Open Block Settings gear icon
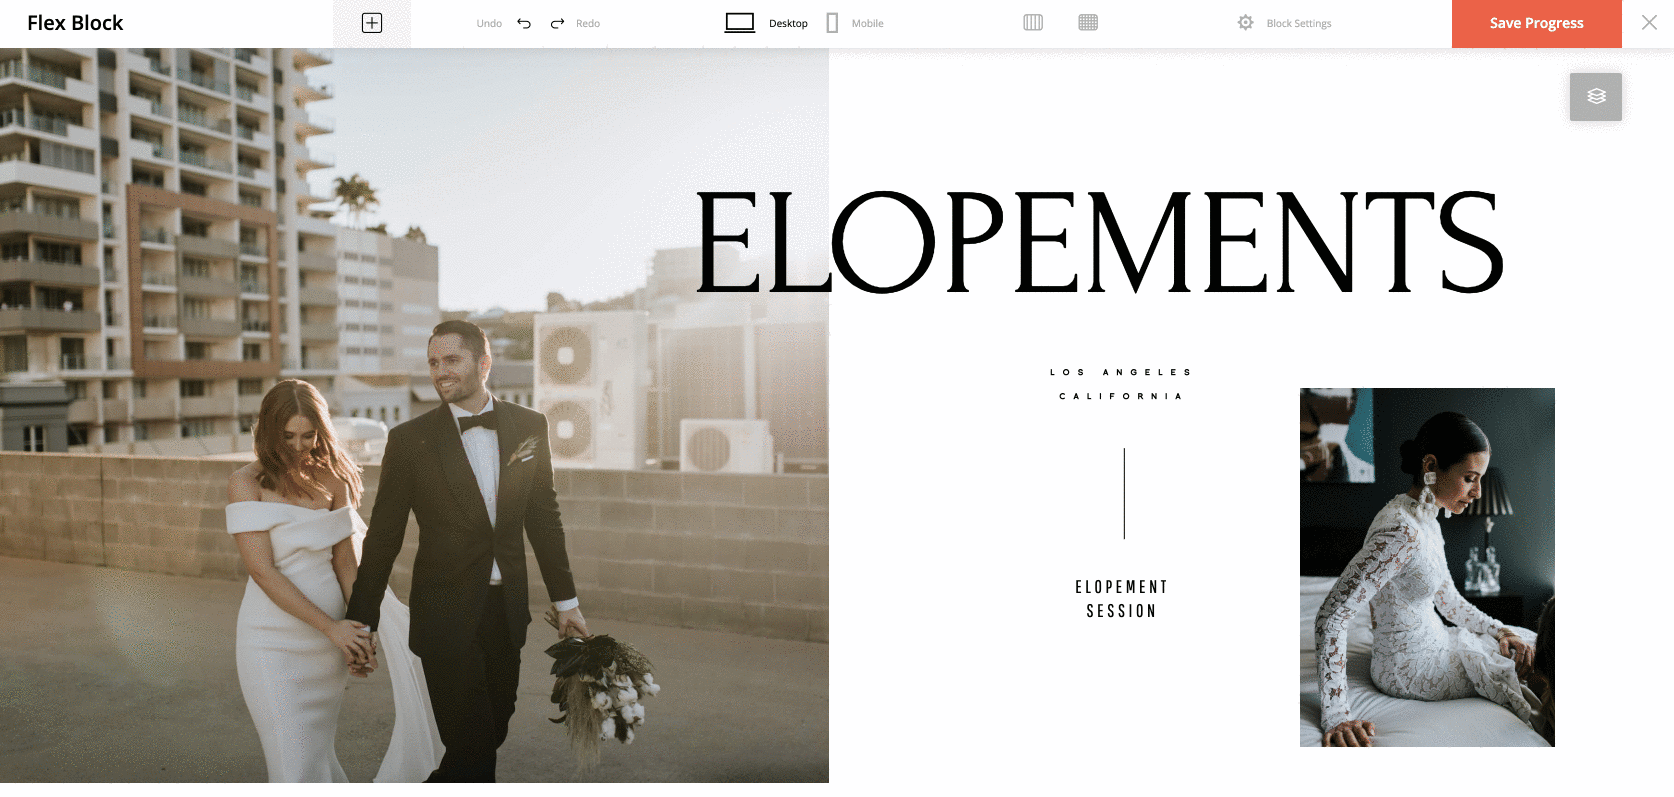This screenshot has width=1674, height=797. point(1245,22)
